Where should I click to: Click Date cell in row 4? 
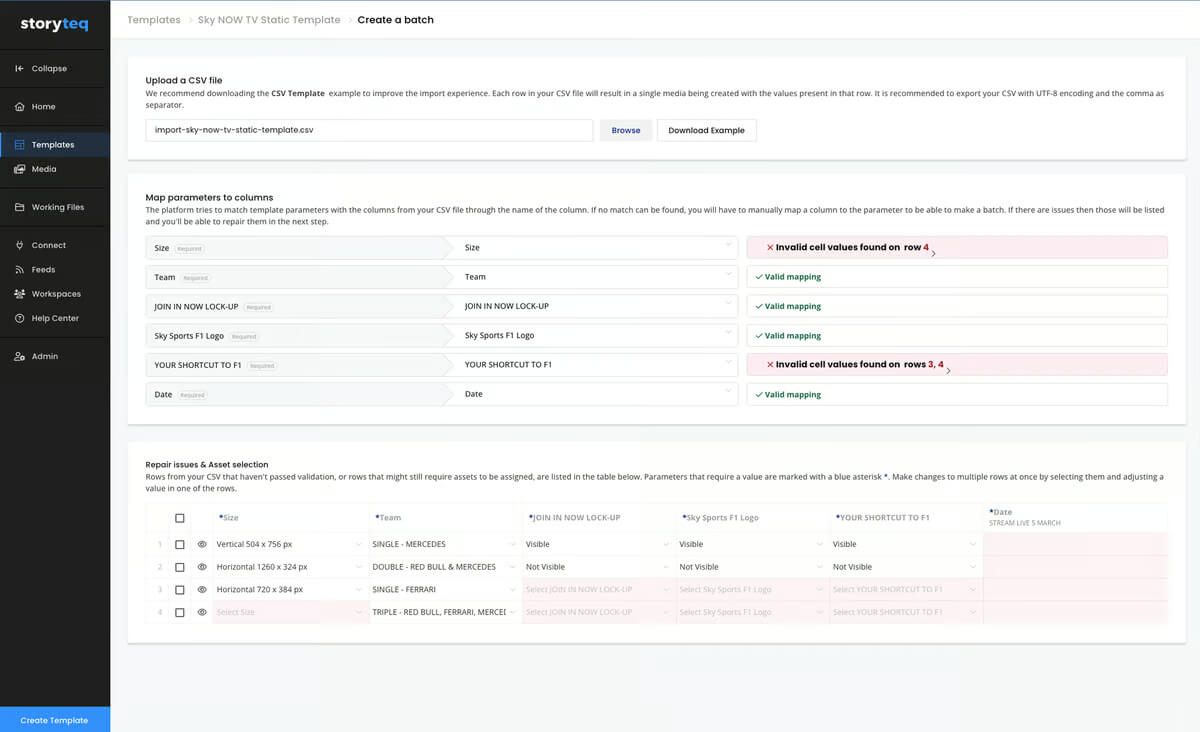tap(1075, 612)
